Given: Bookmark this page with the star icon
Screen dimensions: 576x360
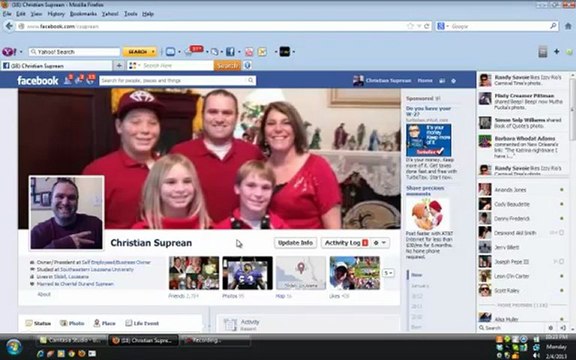Looking at the screenshot, I should coord(410,26).
